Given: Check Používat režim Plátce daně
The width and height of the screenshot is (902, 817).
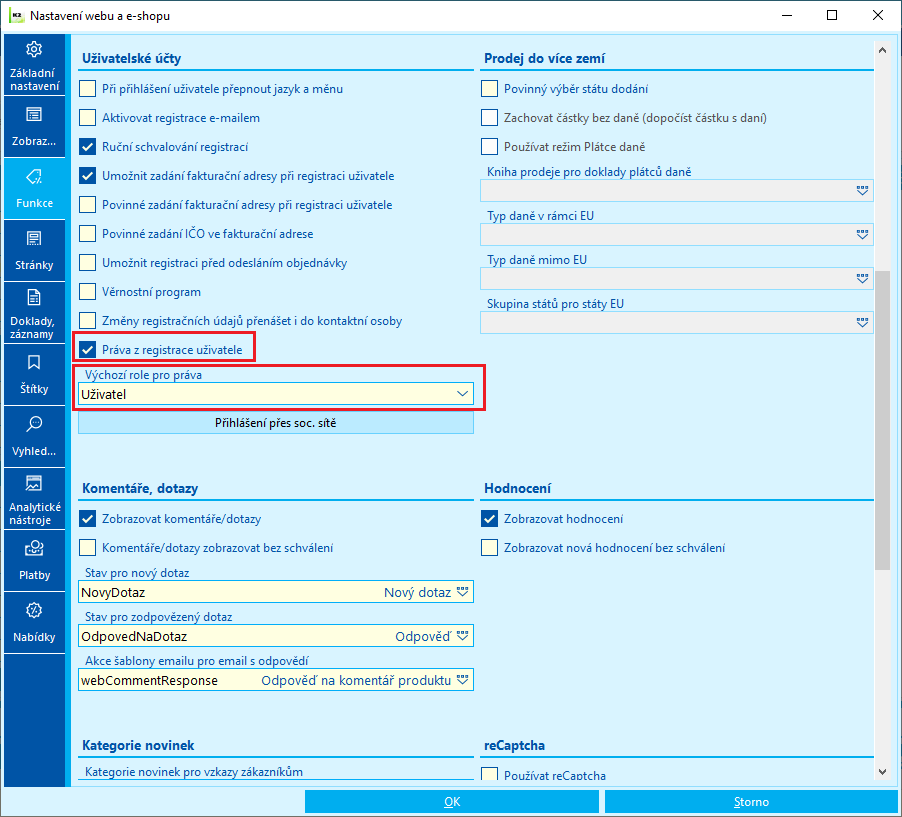Looking at the screenshot, I should [x=490, y=147].
